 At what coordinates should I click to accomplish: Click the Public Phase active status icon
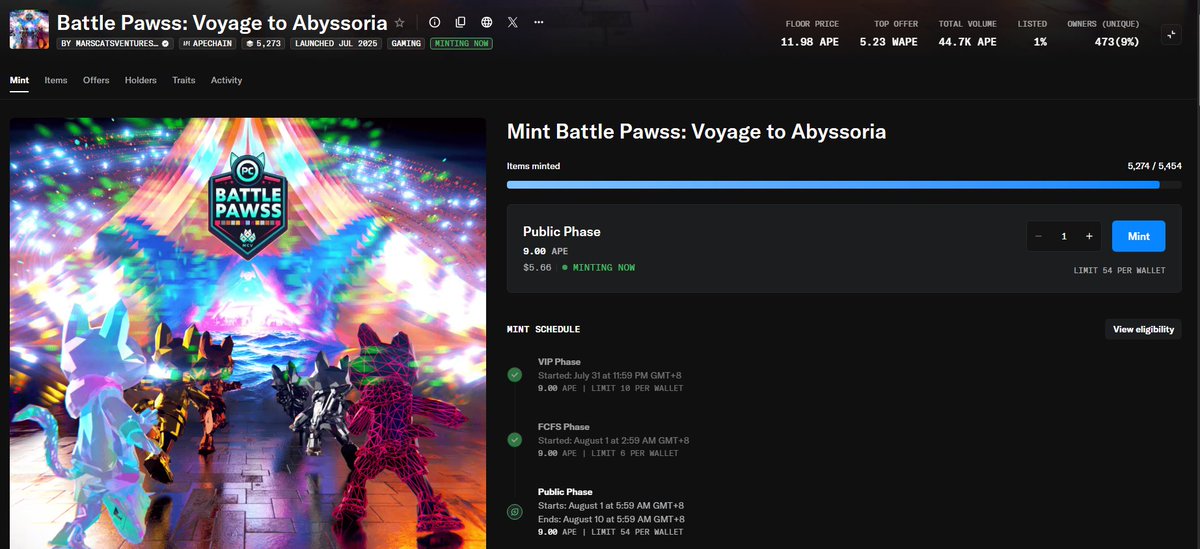(514, 512)
